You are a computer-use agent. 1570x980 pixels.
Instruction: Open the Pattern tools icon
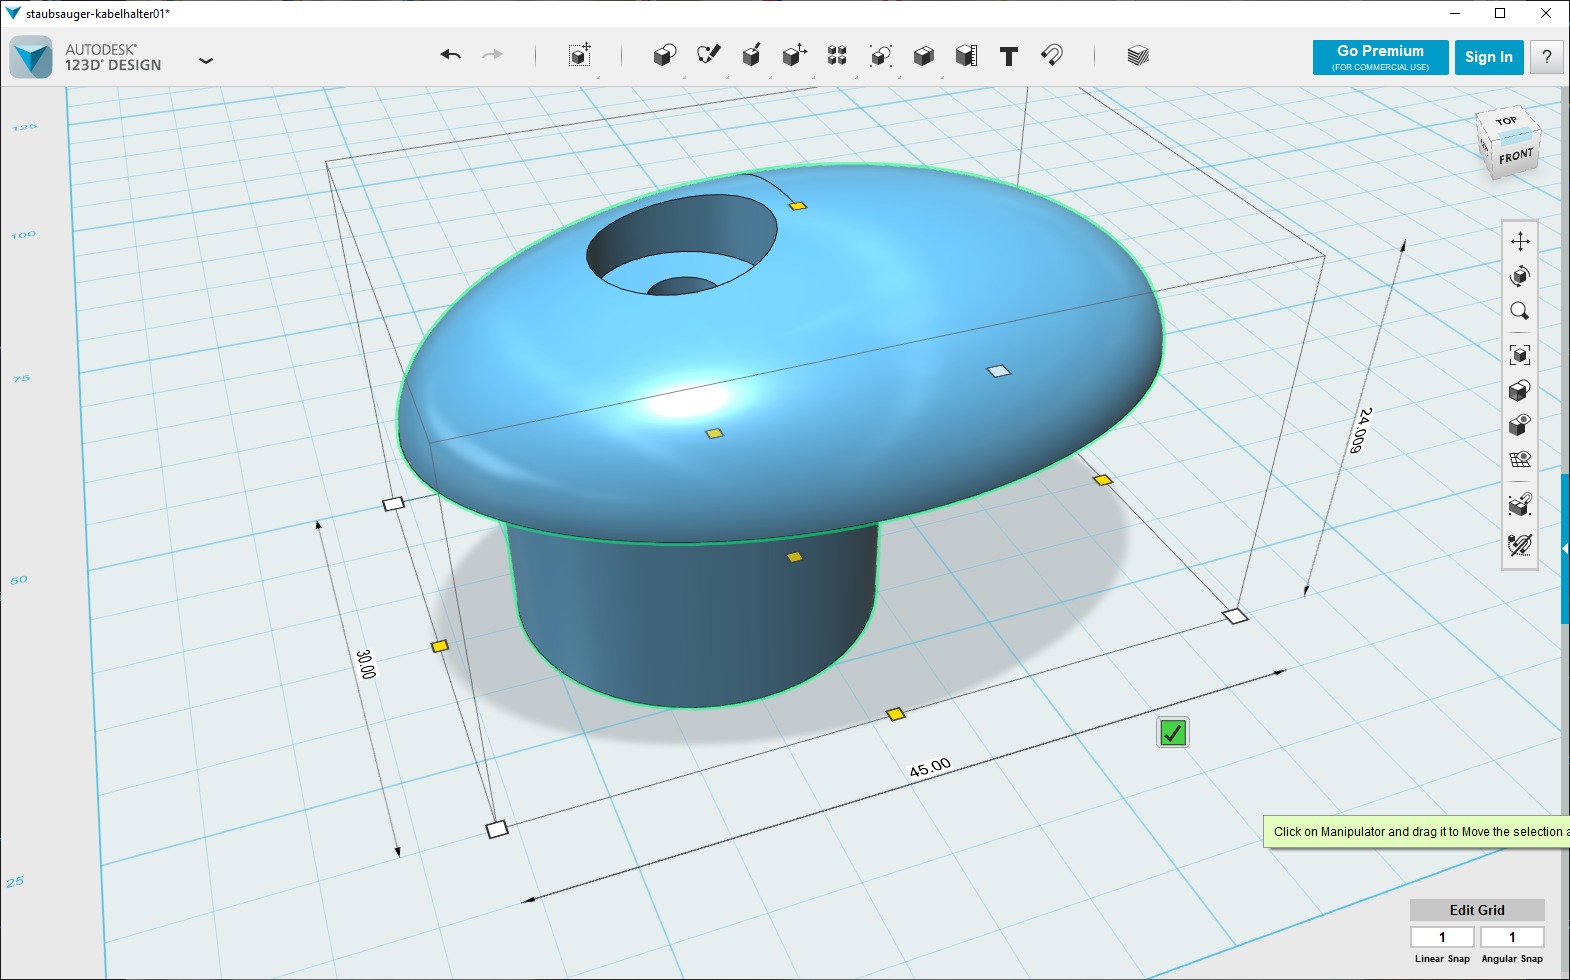tap(837, 55)
